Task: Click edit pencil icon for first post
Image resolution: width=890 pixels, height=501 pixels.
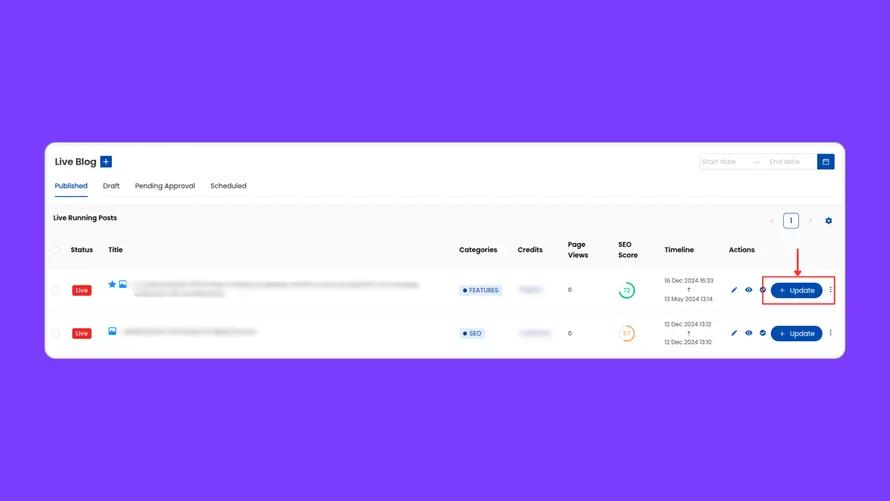Action: click(x=734, y=291)
